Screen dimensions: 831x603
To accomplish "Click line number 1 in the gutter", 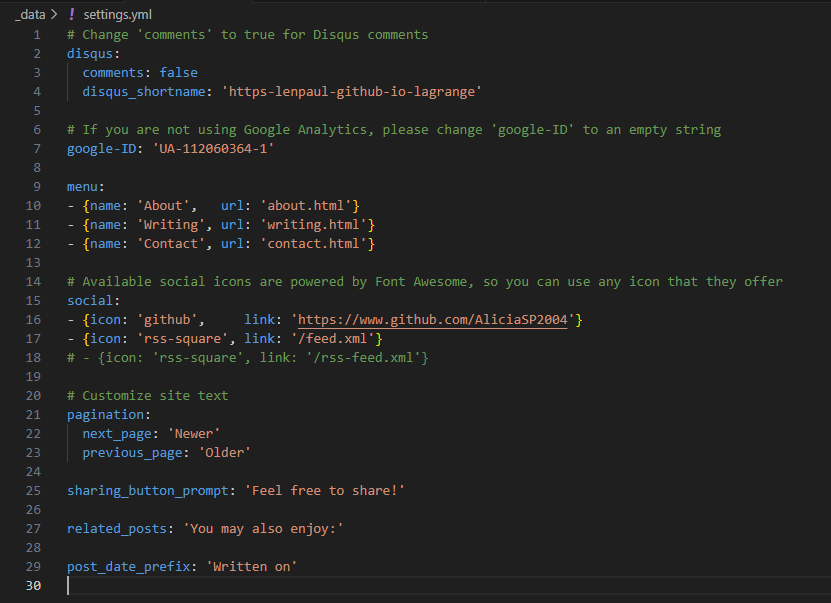I will pos(37,35).
